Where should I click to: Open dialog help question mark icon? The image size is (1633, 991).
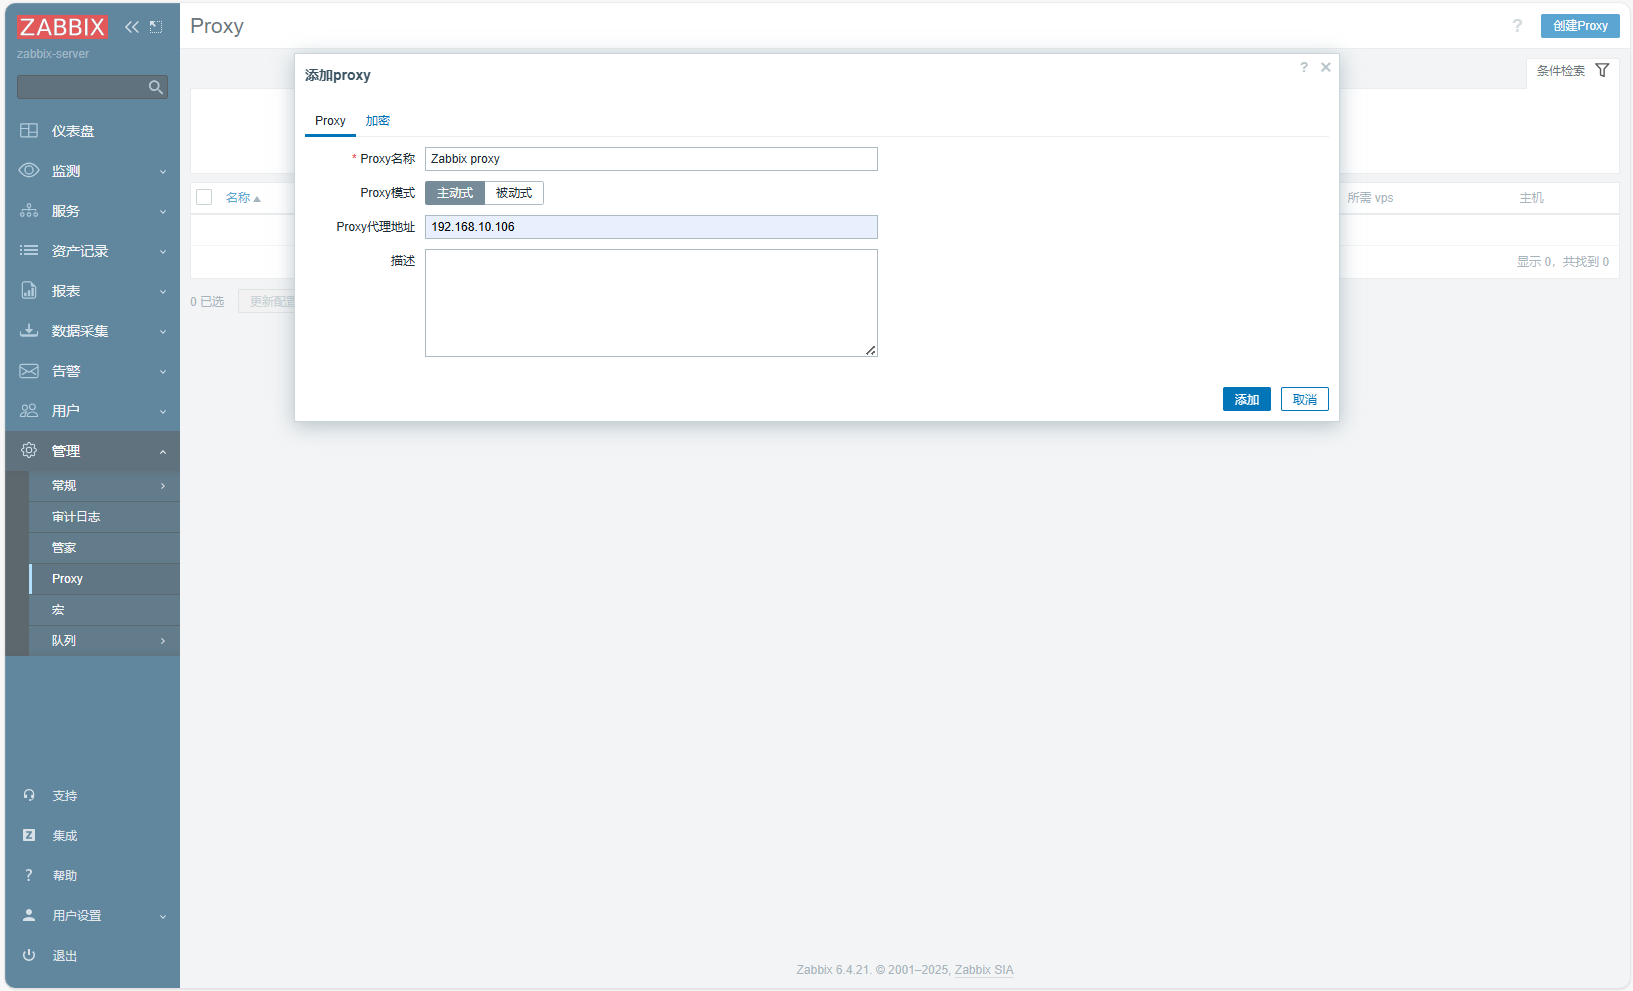coord(1304,67)
